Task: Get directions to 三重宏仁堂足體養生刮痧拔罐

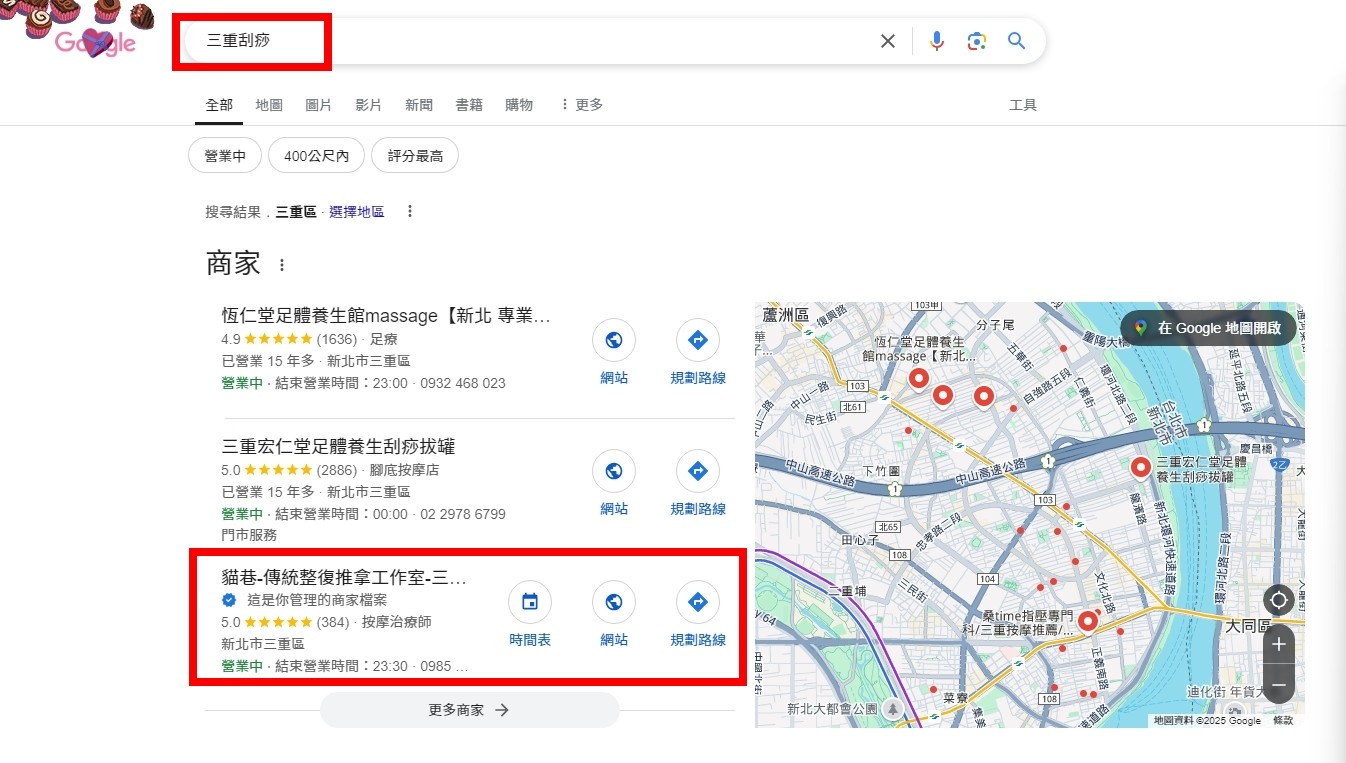Action: [698, 483]
